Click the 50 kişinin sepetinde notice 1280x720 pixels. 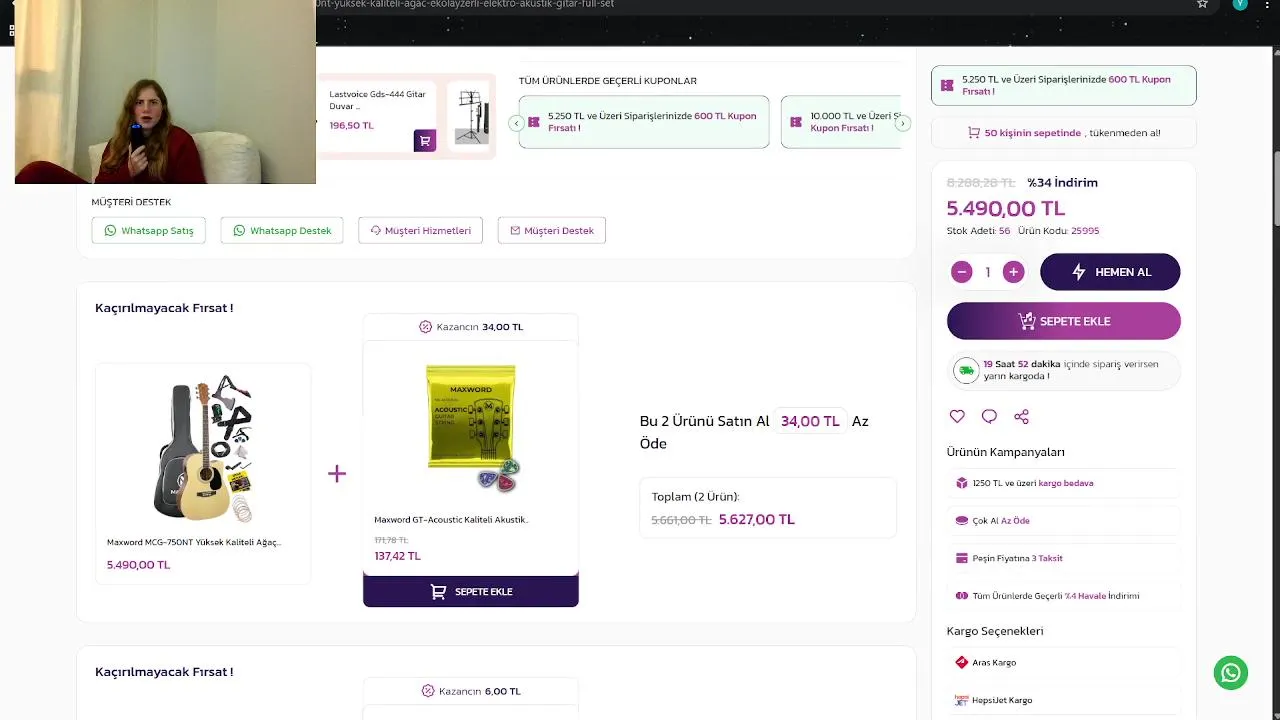[x=1063, y=132]
